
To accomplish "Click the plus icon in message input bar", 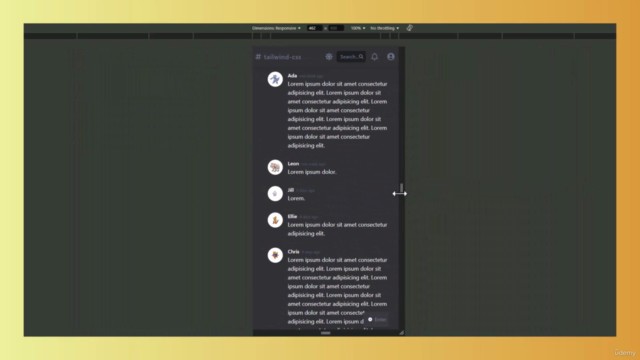I will [370, 320].
